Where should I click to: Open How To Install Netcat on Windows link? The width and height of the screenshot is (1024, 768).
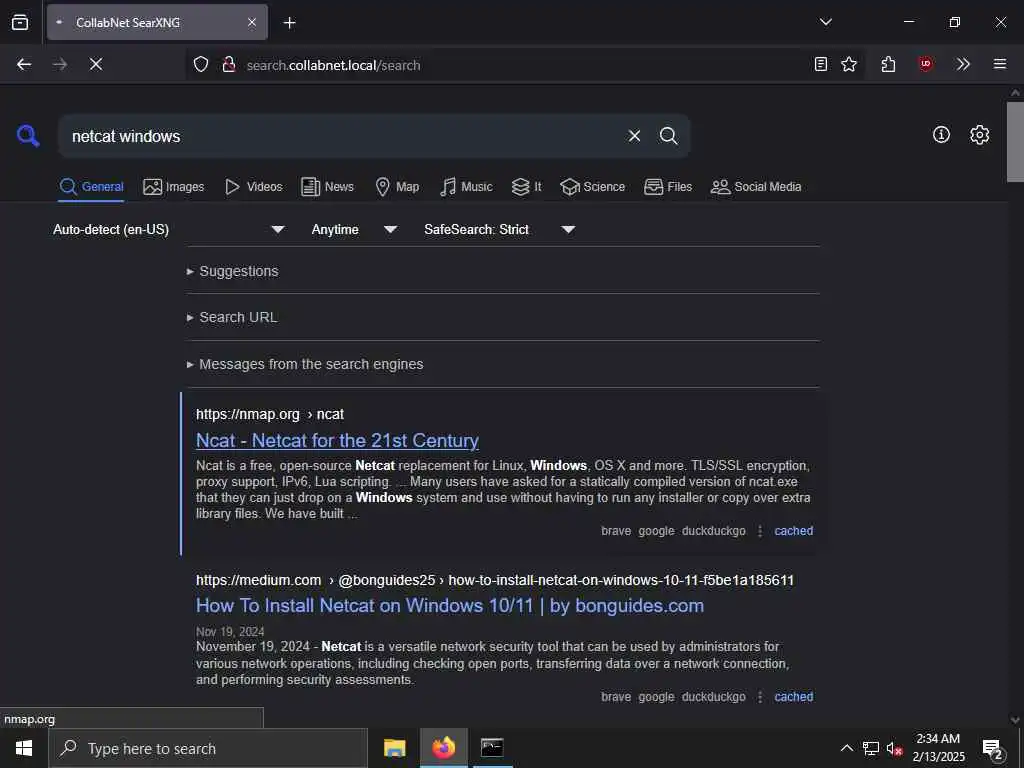(450, 605)
